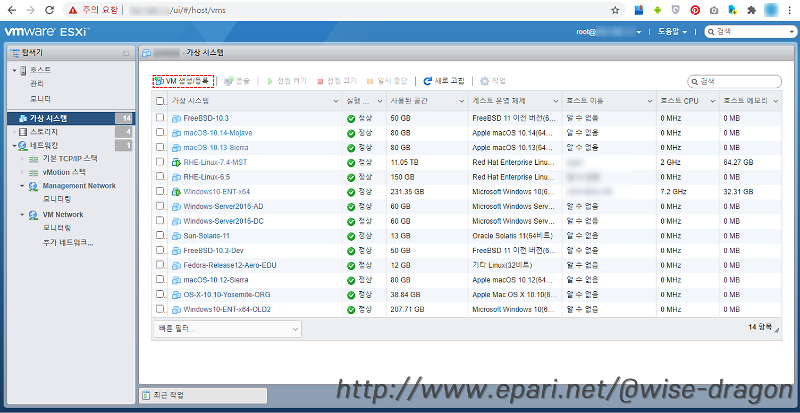The height and width of the screenshot is (413, 800).
Task: Click the 11.05 TB used space cell
Action: 405,162
